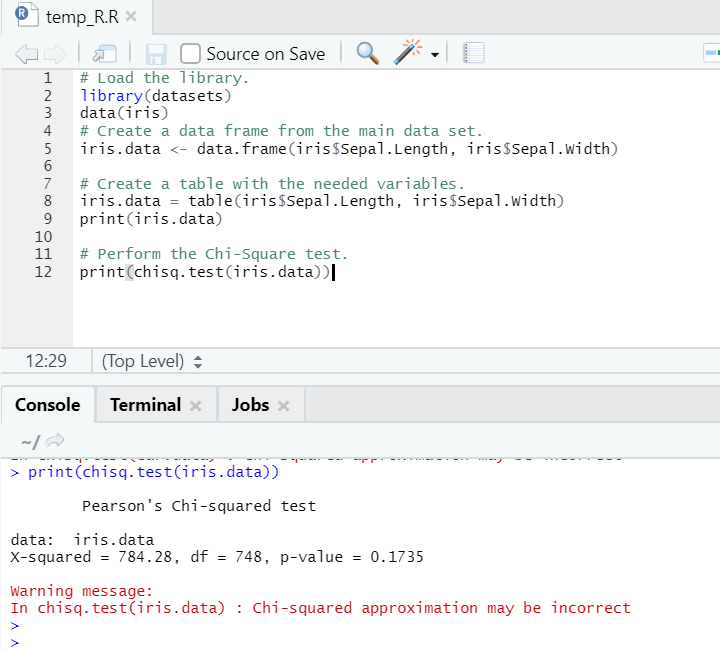This screenshot has width=720, height=651.
Task: Click the show in new window icon
Action: (105, 54)
